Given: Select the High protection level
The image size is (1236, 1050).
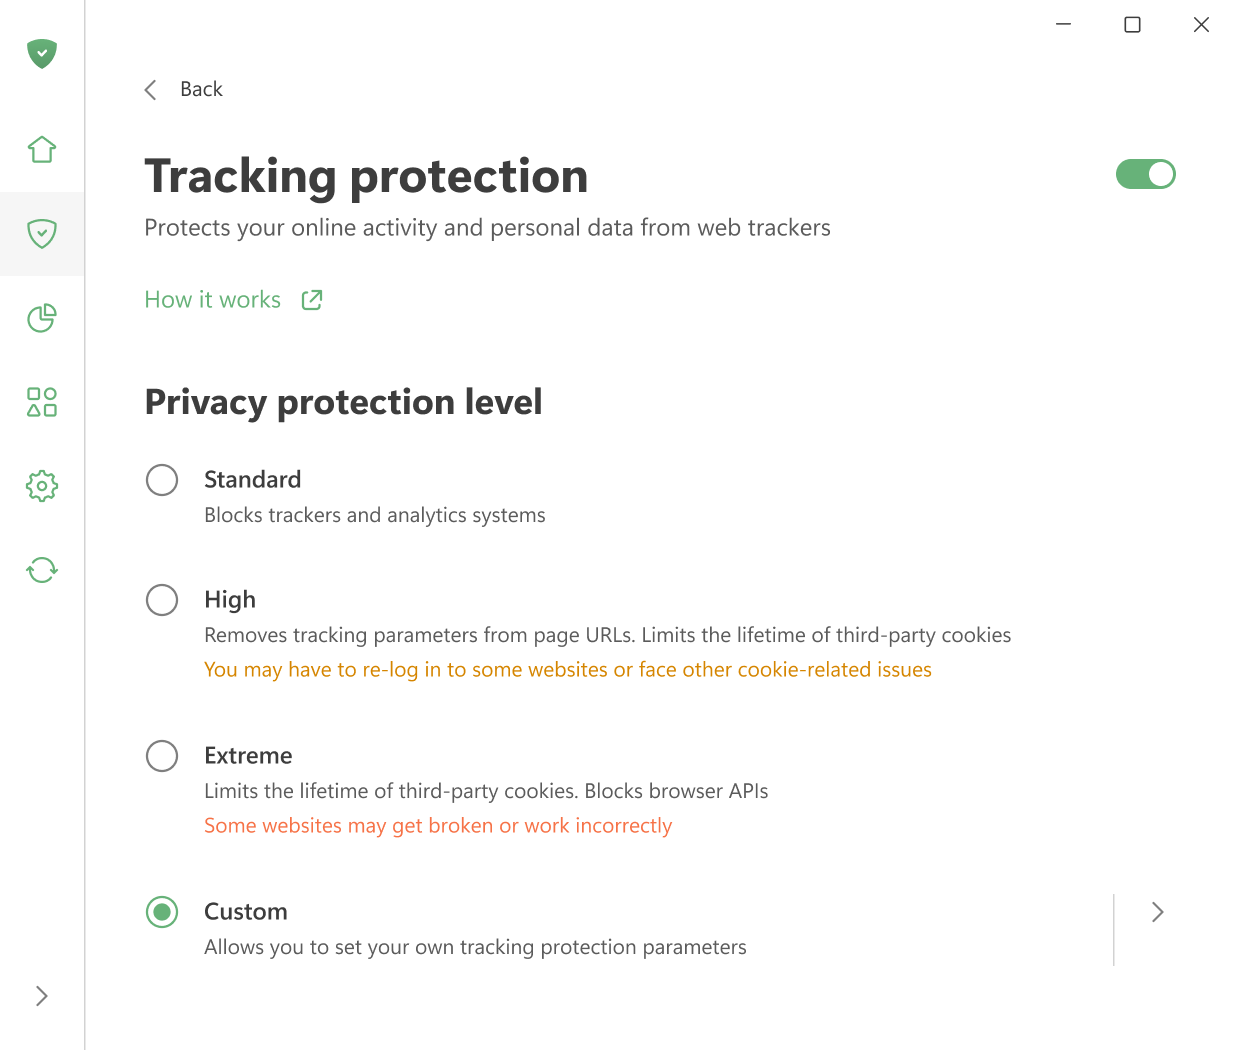Looking at the screenshot, I should [x=162, y=600].
